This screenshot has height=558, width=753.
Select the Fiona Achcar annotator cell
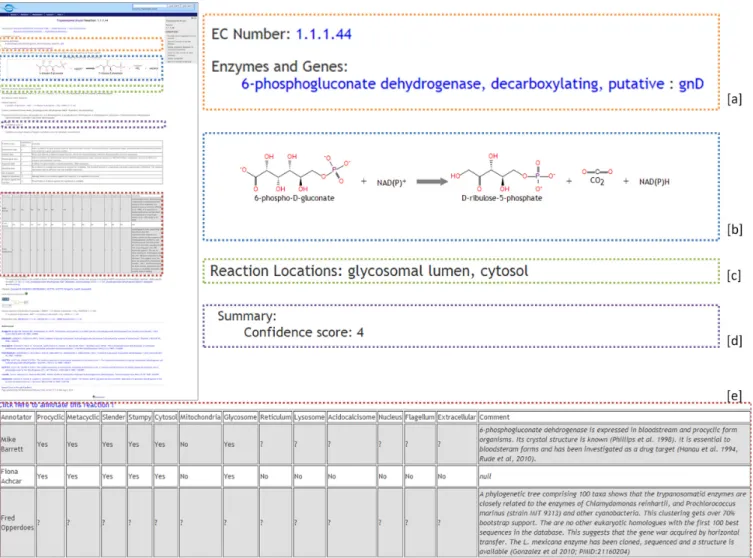coord(17,476)
